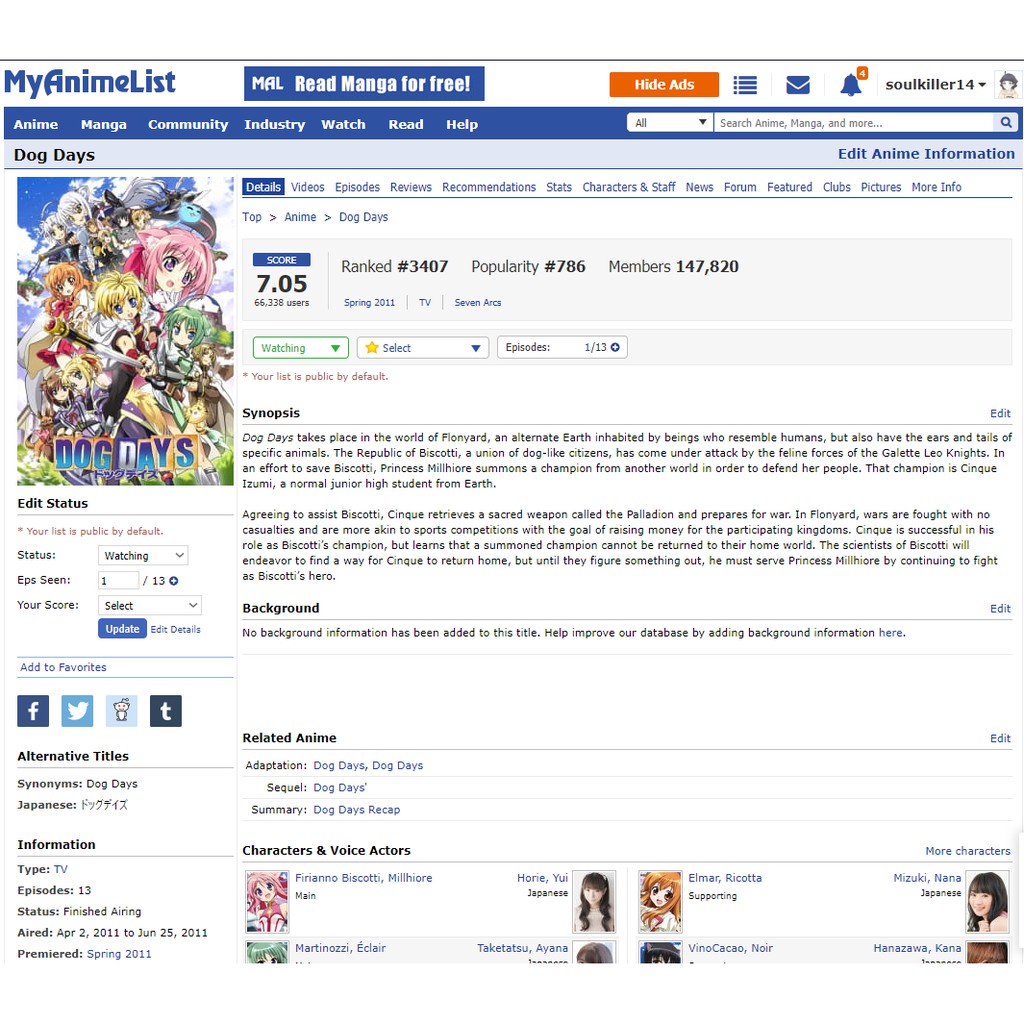Click the Update button
The image size is (1024, 1024).
pos(122,629)
